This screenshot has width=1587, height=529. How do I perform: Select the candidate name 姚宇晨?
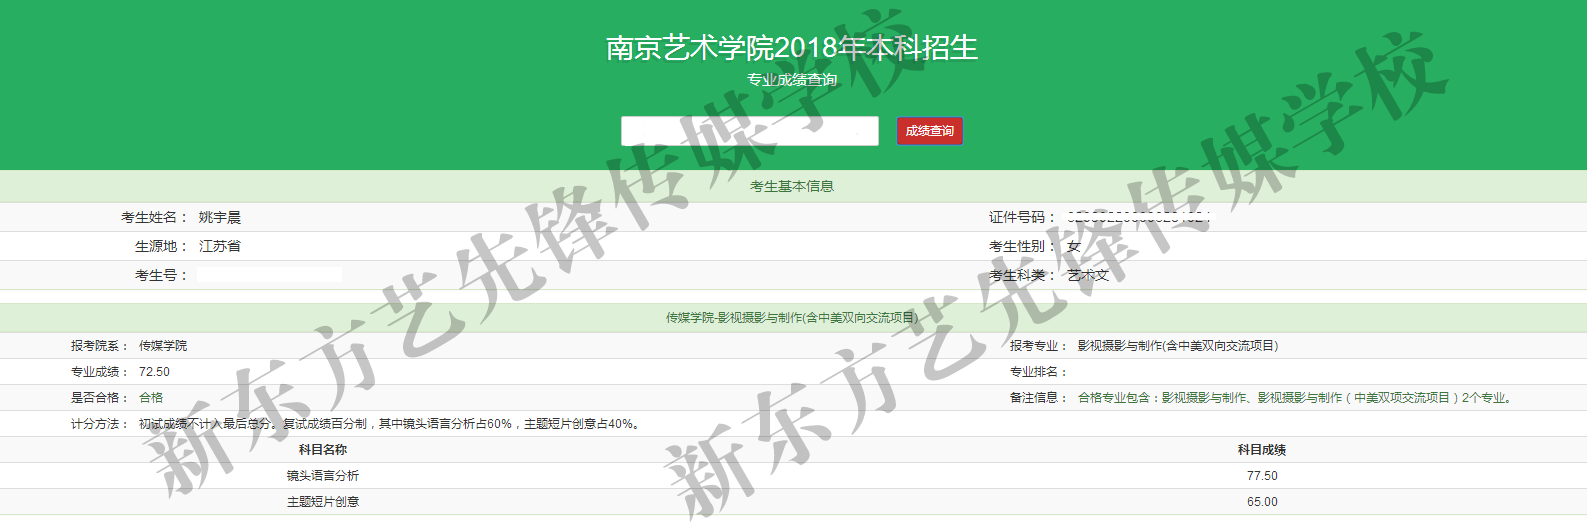tap(219, 217)
